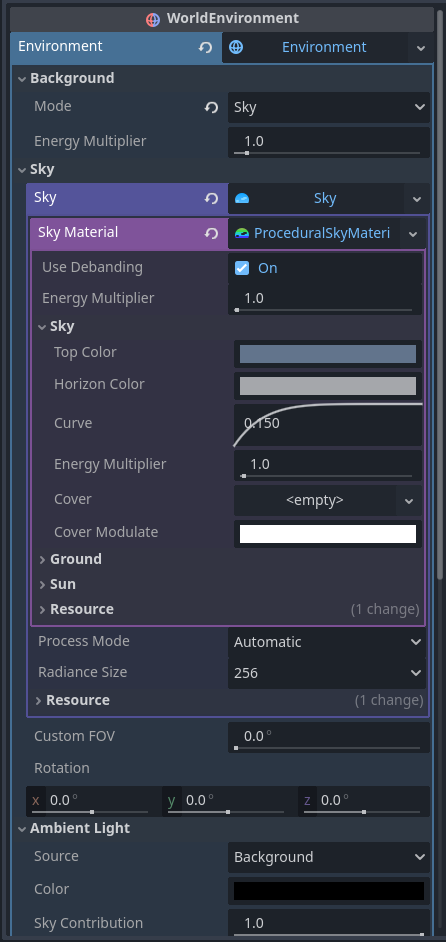This screenshot has width=446, height=942.
Task: Open the Background Mode dropdown showing Sky
Action: click(x=329, y=108)
